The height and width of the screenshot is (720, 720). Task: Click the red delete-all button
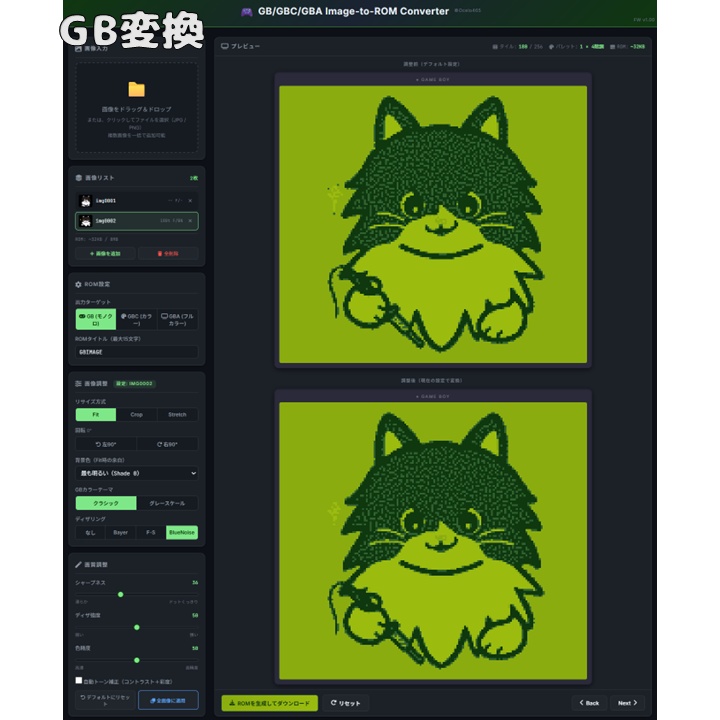168,253
